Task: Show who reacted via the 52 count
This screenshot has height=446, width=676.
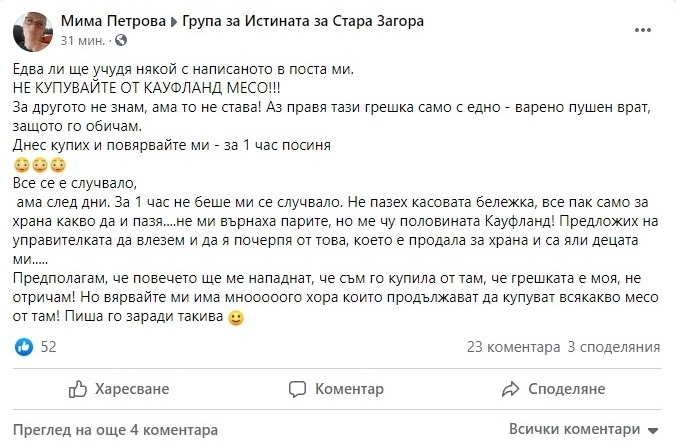Action: point(48,347)
